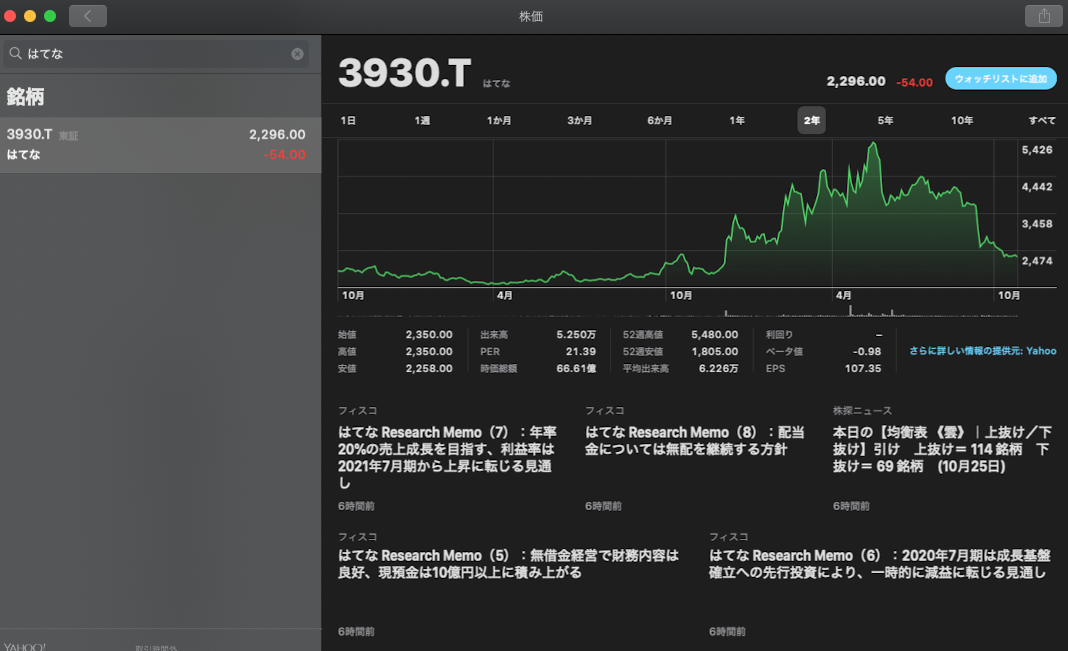Screen dimensions: 1068x651
Task: Click the ベータ値 value -0.98
Action: click(x=867, y=351)
